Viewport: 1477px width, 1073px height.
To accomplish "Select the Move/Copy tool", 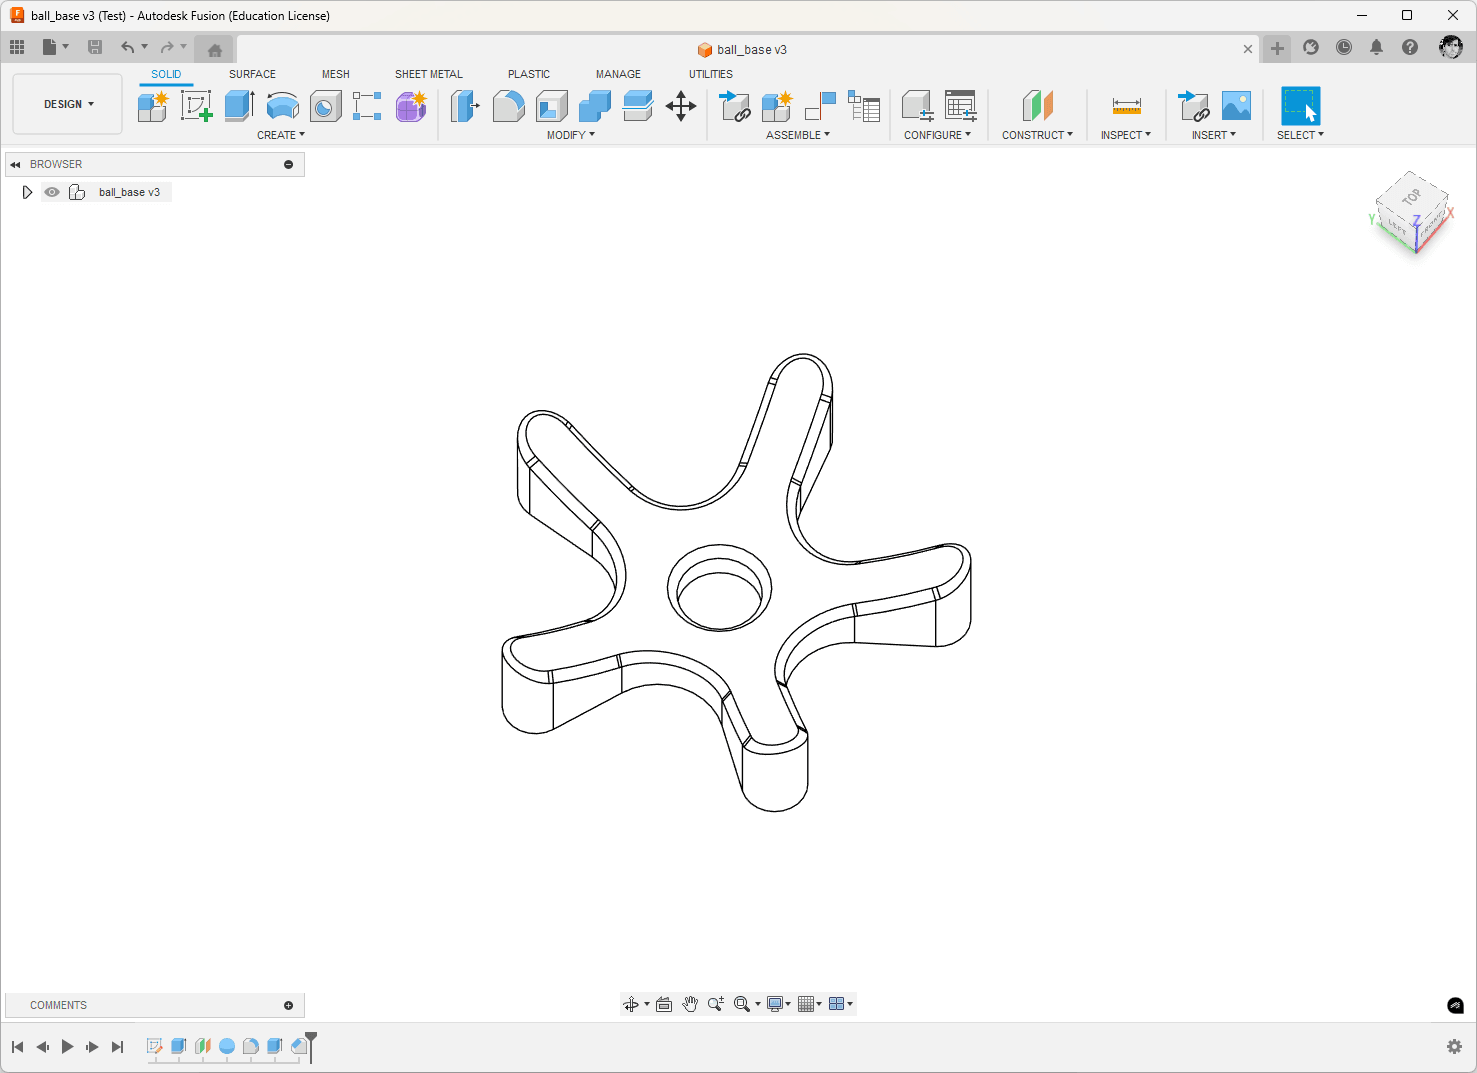I will pos(681,106).
